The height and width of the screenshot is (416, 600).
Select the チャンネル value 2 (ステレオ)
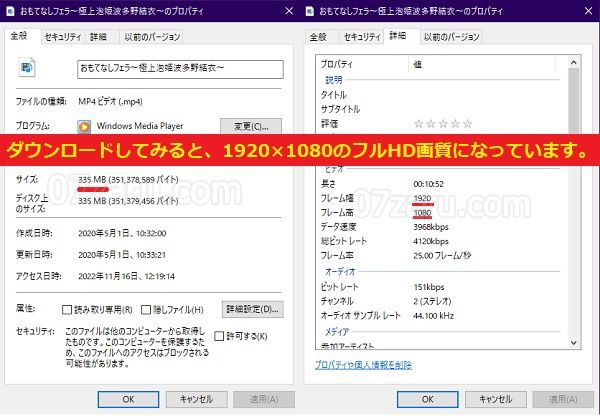[x=432, y=301]
